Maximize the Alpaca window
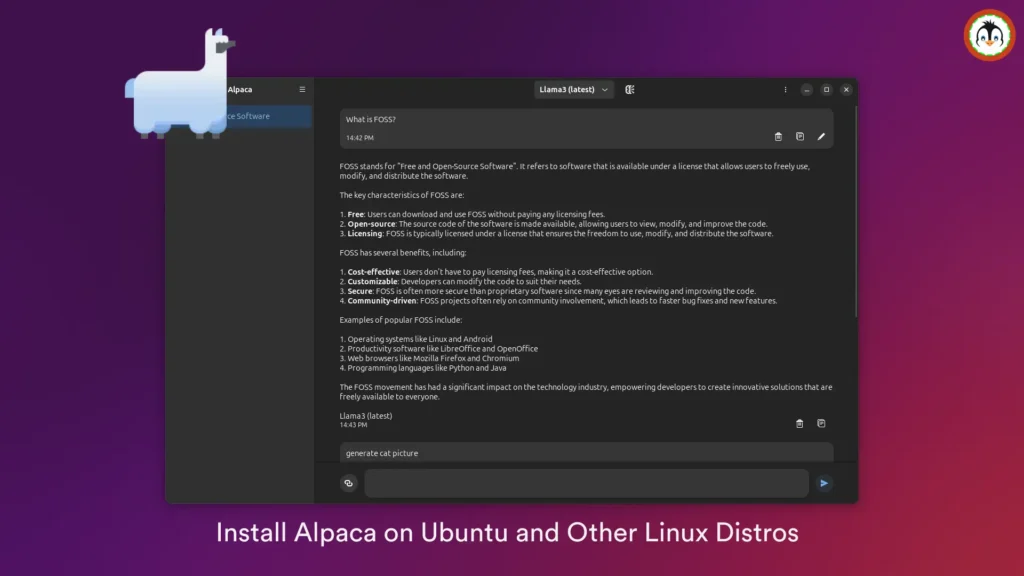This screenshot has height=576, width=1024. pyautogui.click(x=826, y=90)
